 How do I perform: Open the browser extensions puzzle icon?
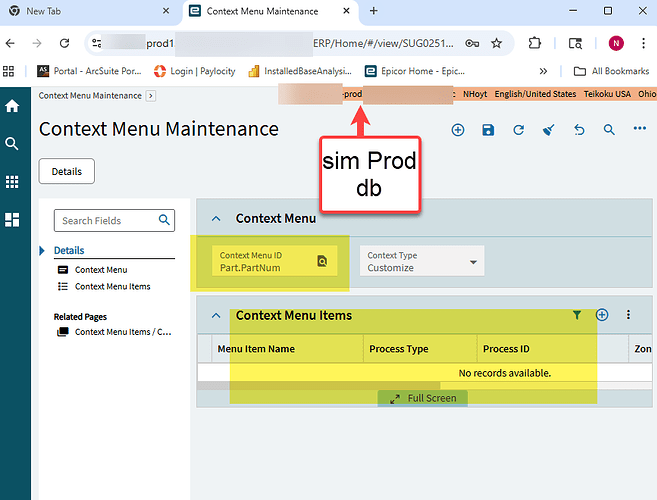(x=535, y=43)
